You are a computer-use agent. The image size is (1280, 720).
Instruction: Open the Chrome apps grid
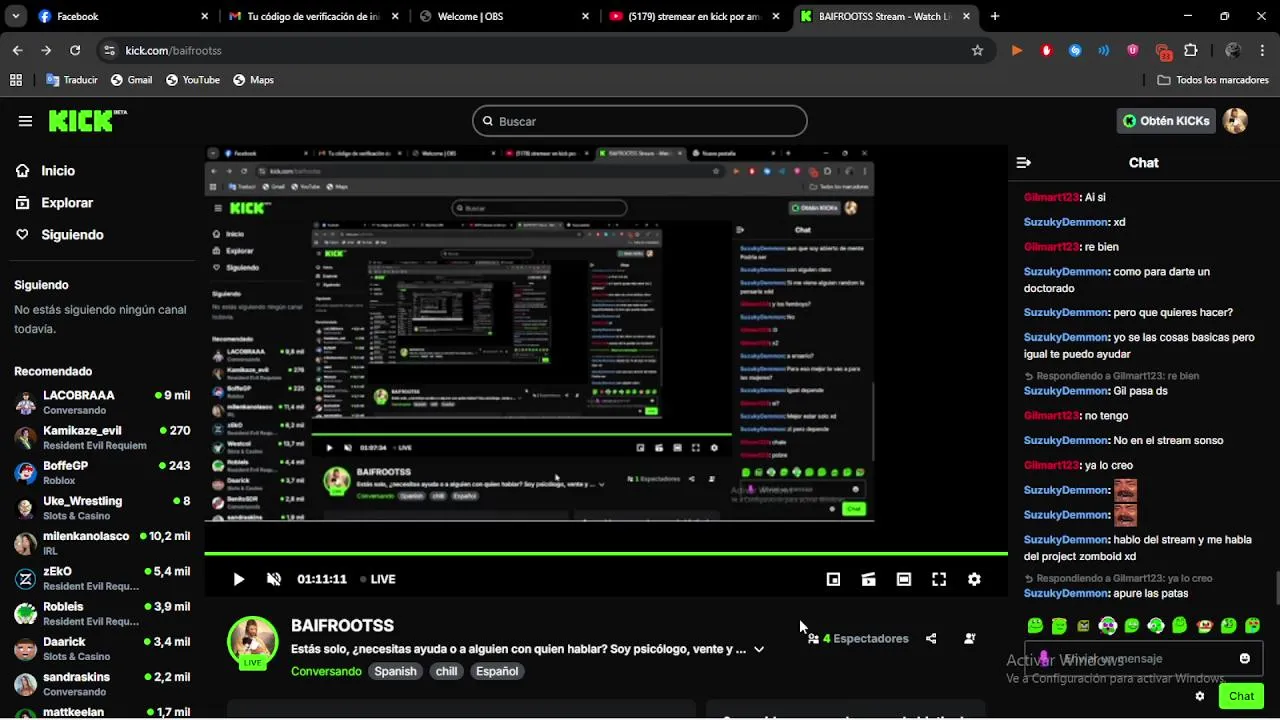(16, 80)
